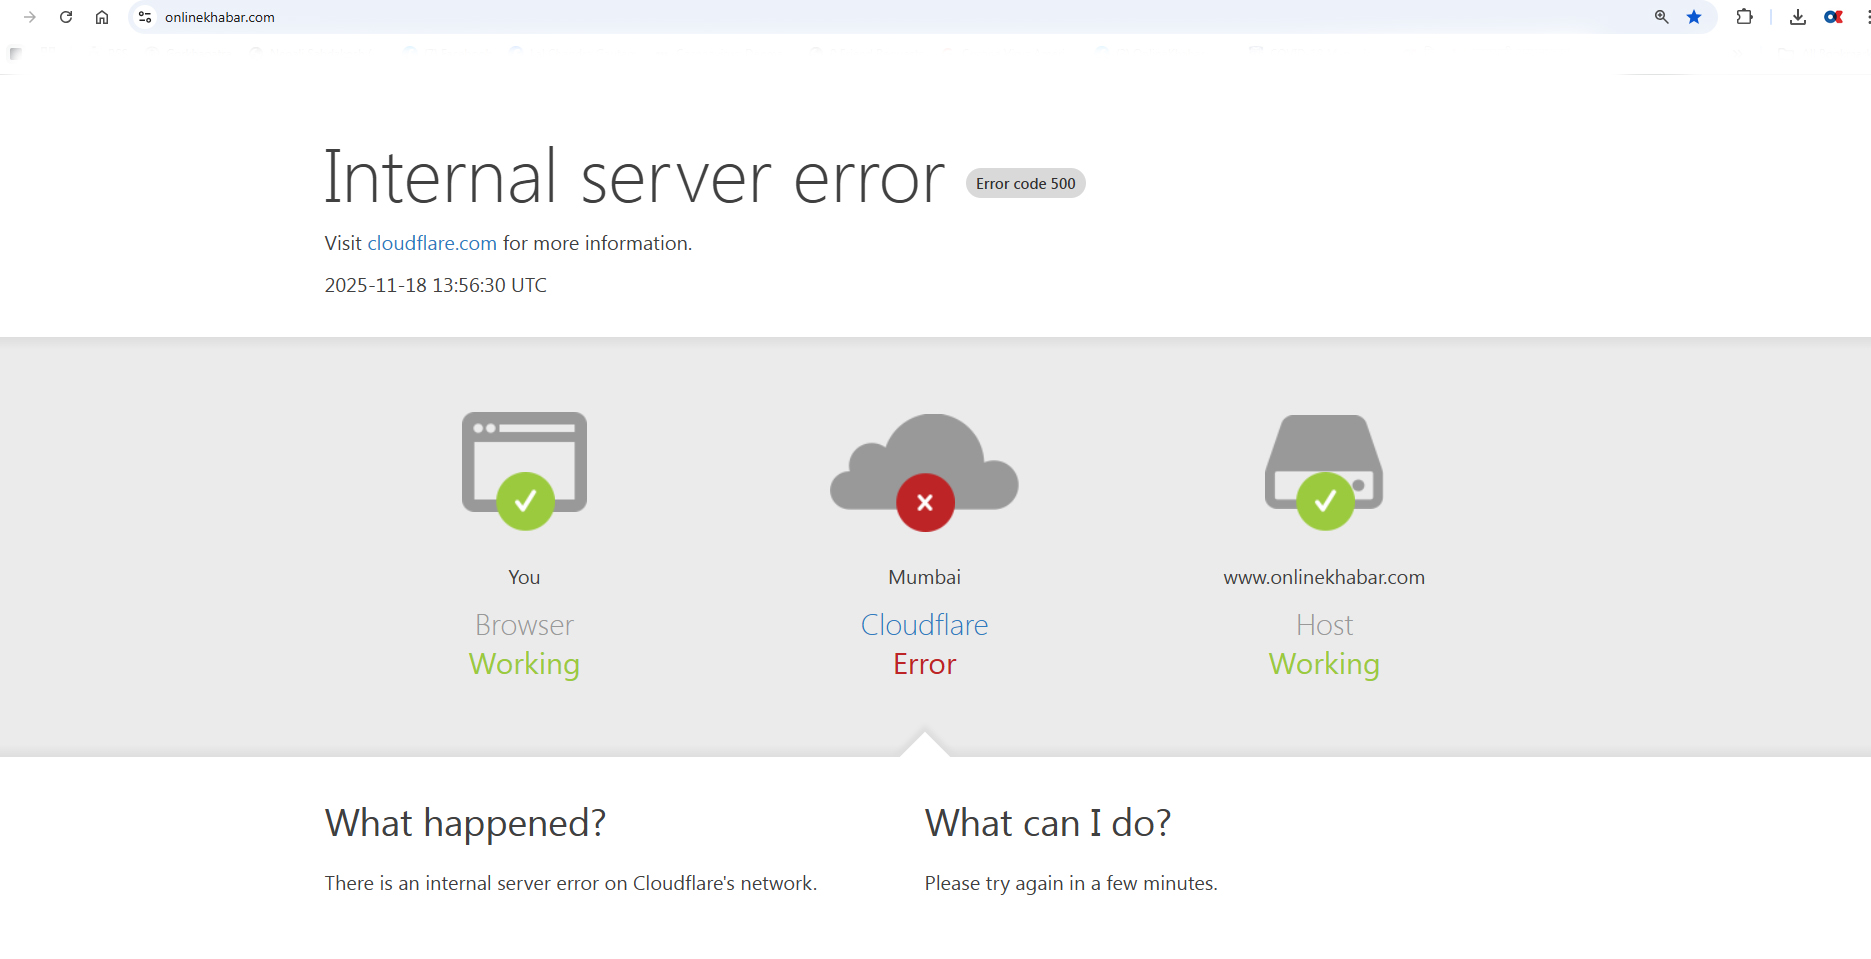Open the page zoom indicator

pyautogui.click(x=1661, y=17)
